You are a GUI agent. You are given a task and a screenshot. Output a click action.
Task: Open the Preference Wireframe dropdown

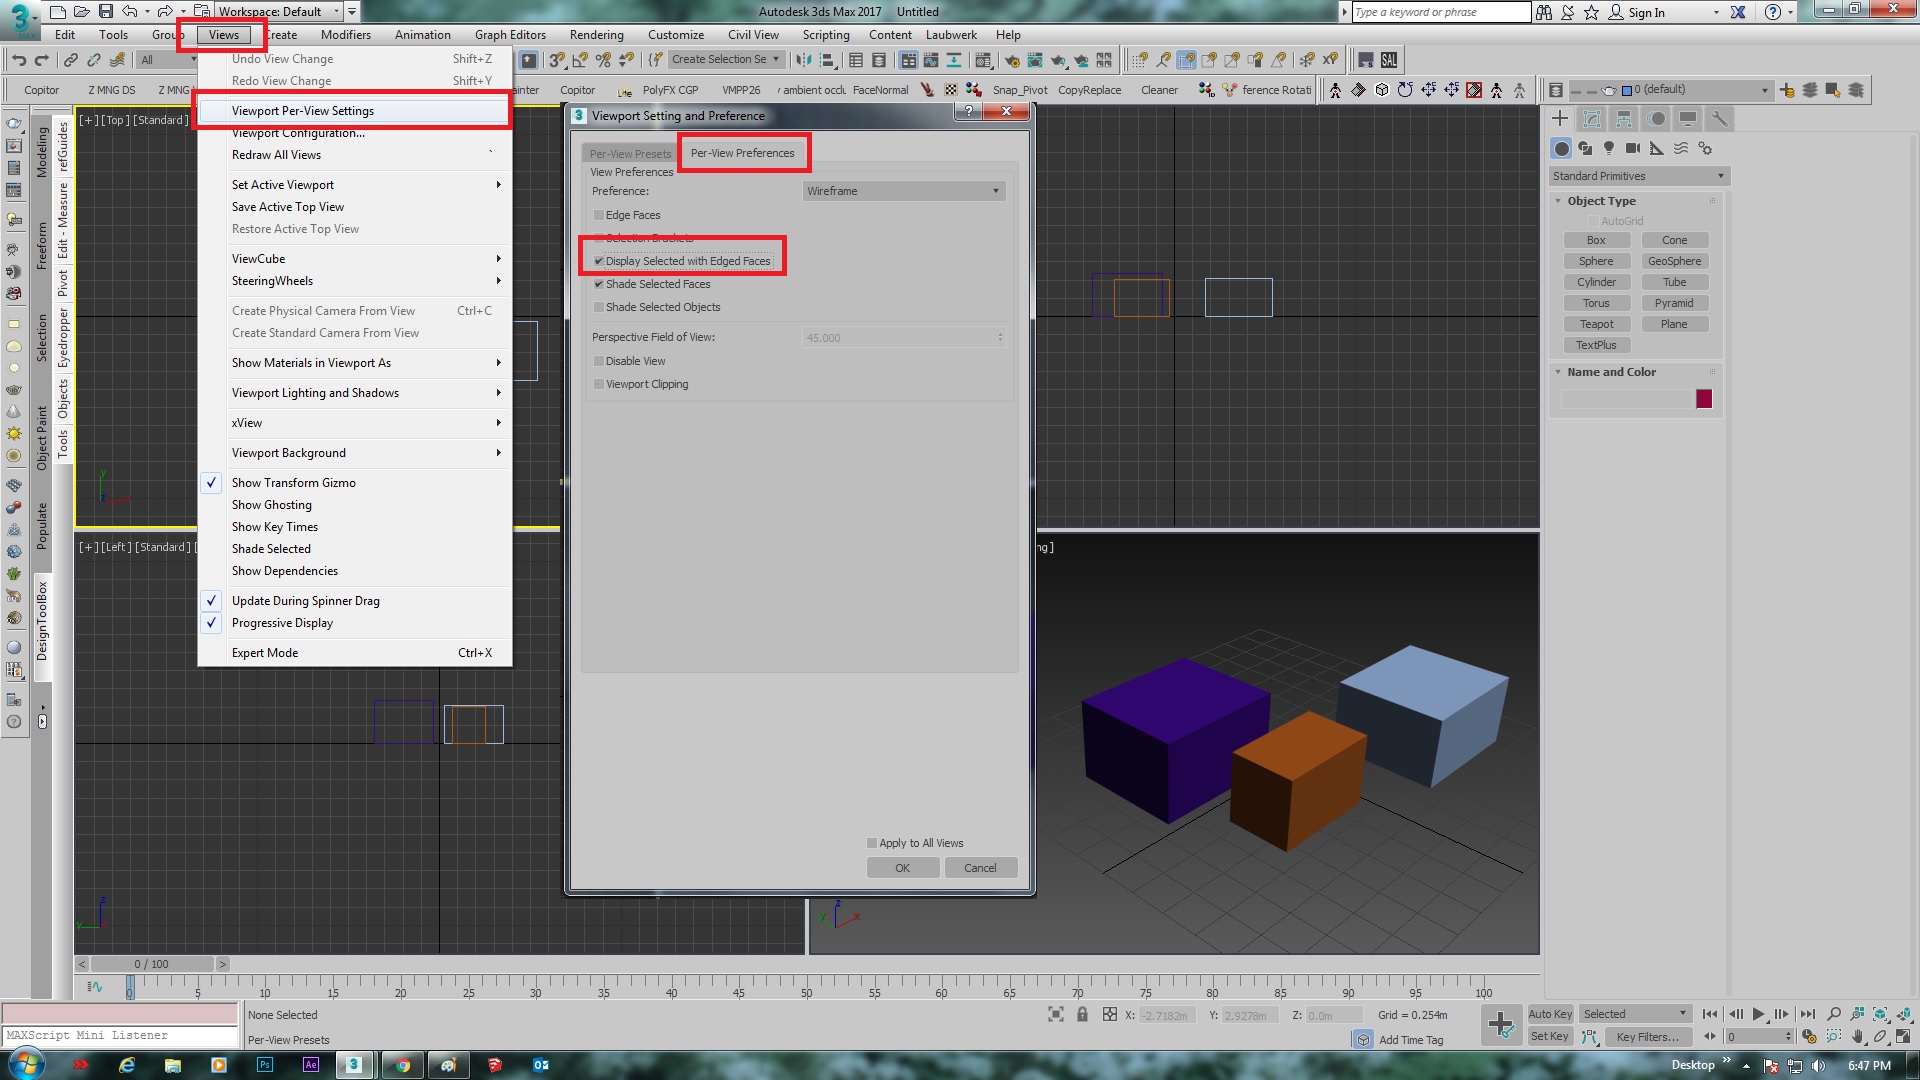click(x=902, y=191)
